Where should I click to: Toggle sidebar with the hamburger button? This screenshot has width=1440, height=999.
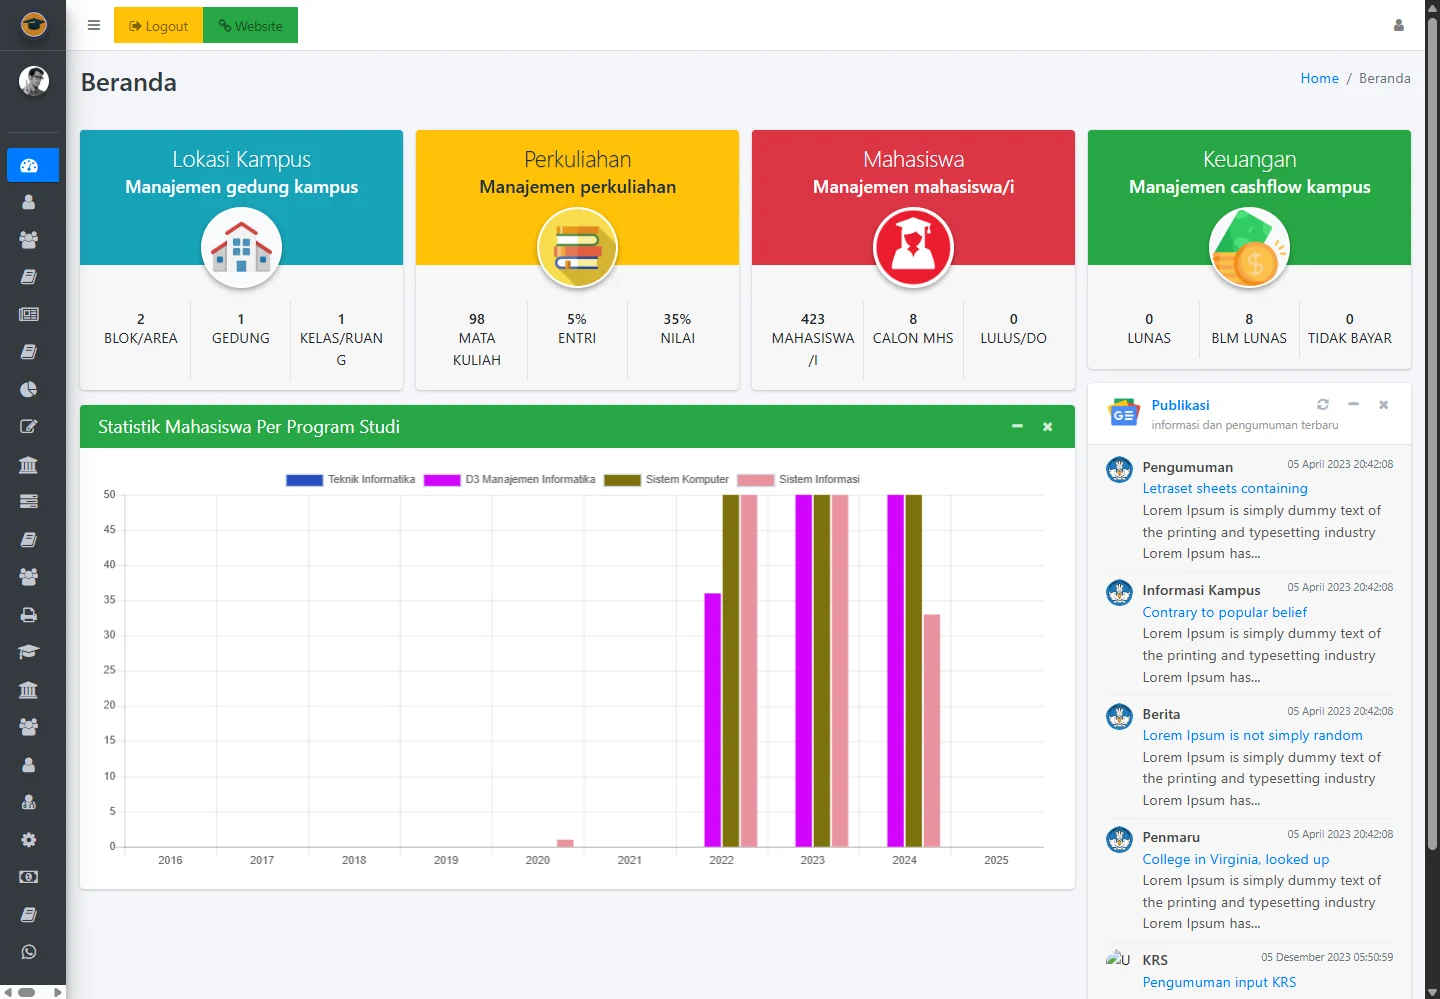(94, 26)
